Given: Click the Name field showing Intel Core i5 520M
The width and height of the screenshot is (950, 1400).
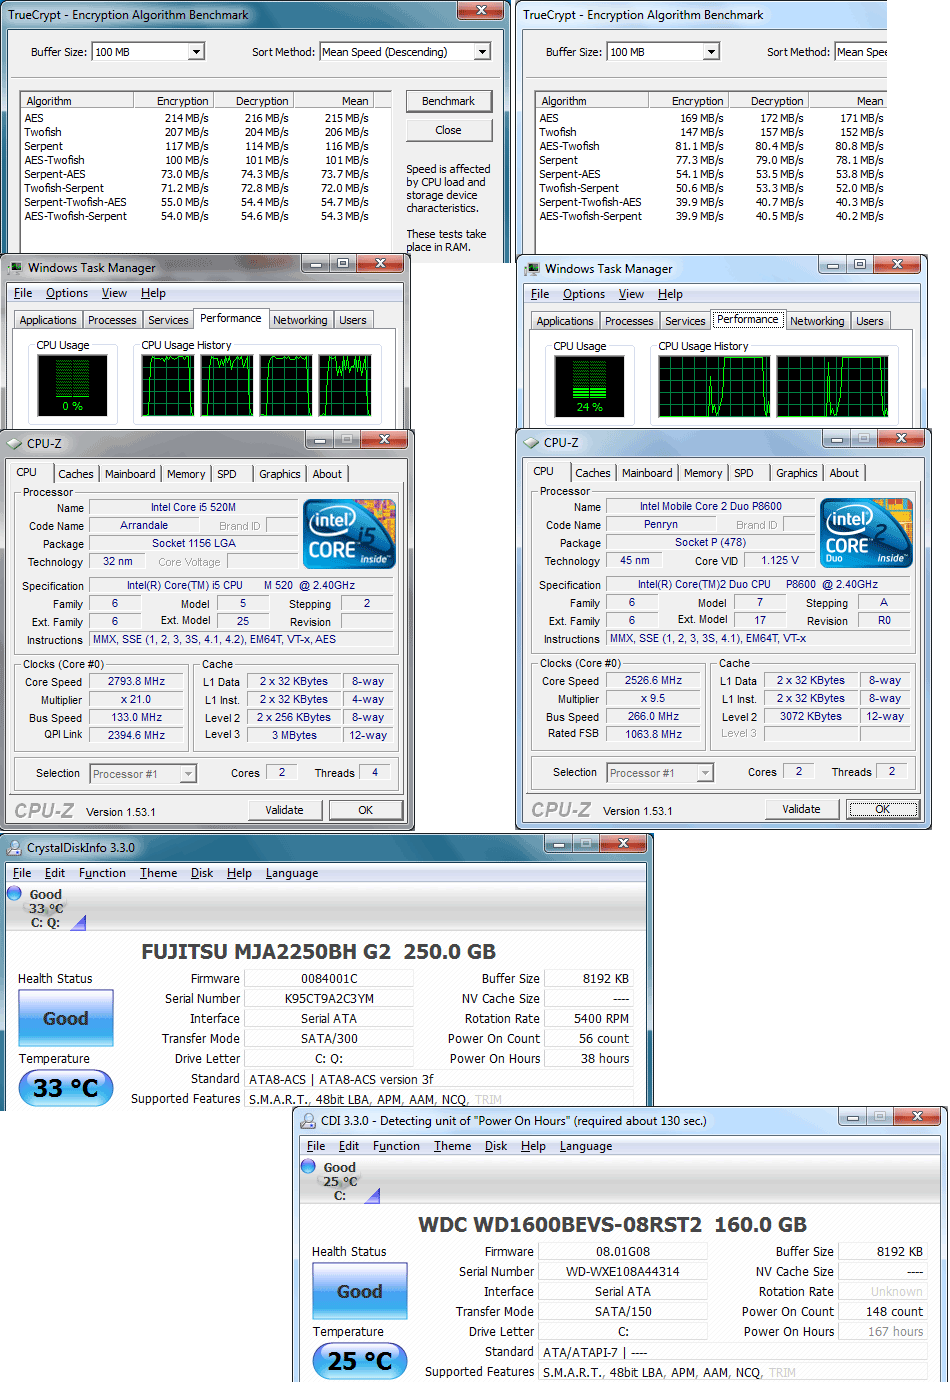Looking at the screenshot, I should (x=193, y=507).
